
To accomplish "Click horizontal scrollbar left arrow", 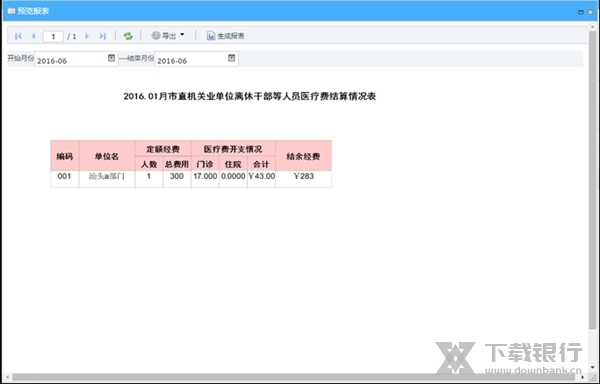I will [7, 378].
